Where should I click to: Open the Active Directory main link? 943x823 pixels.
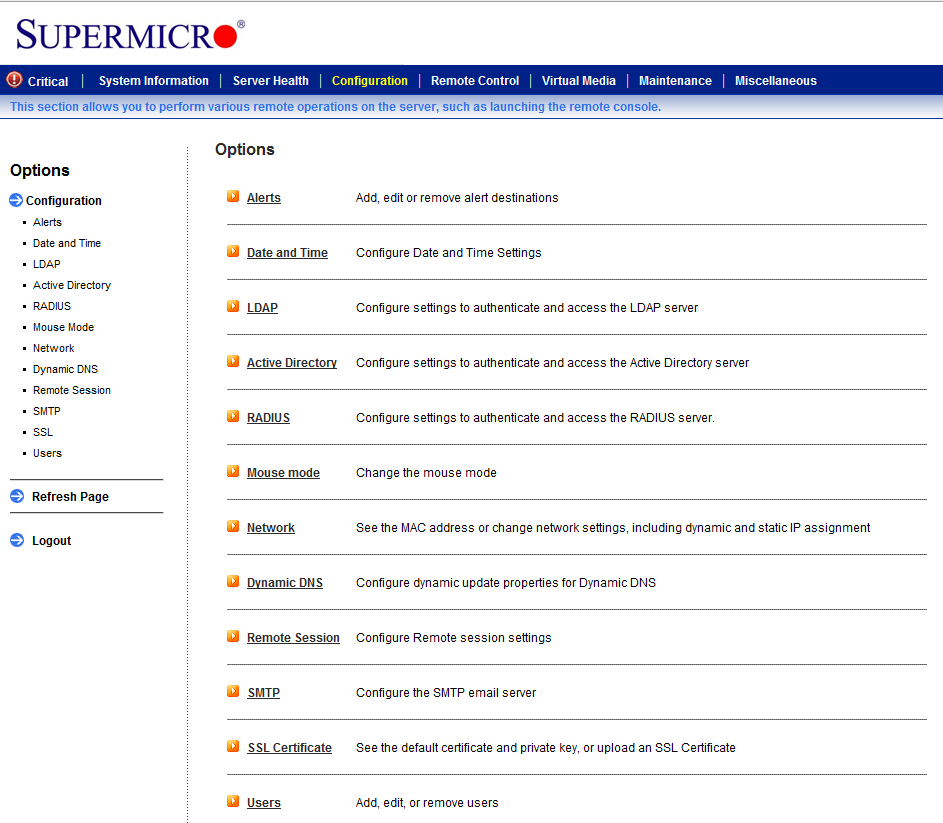tap(292, 363)
